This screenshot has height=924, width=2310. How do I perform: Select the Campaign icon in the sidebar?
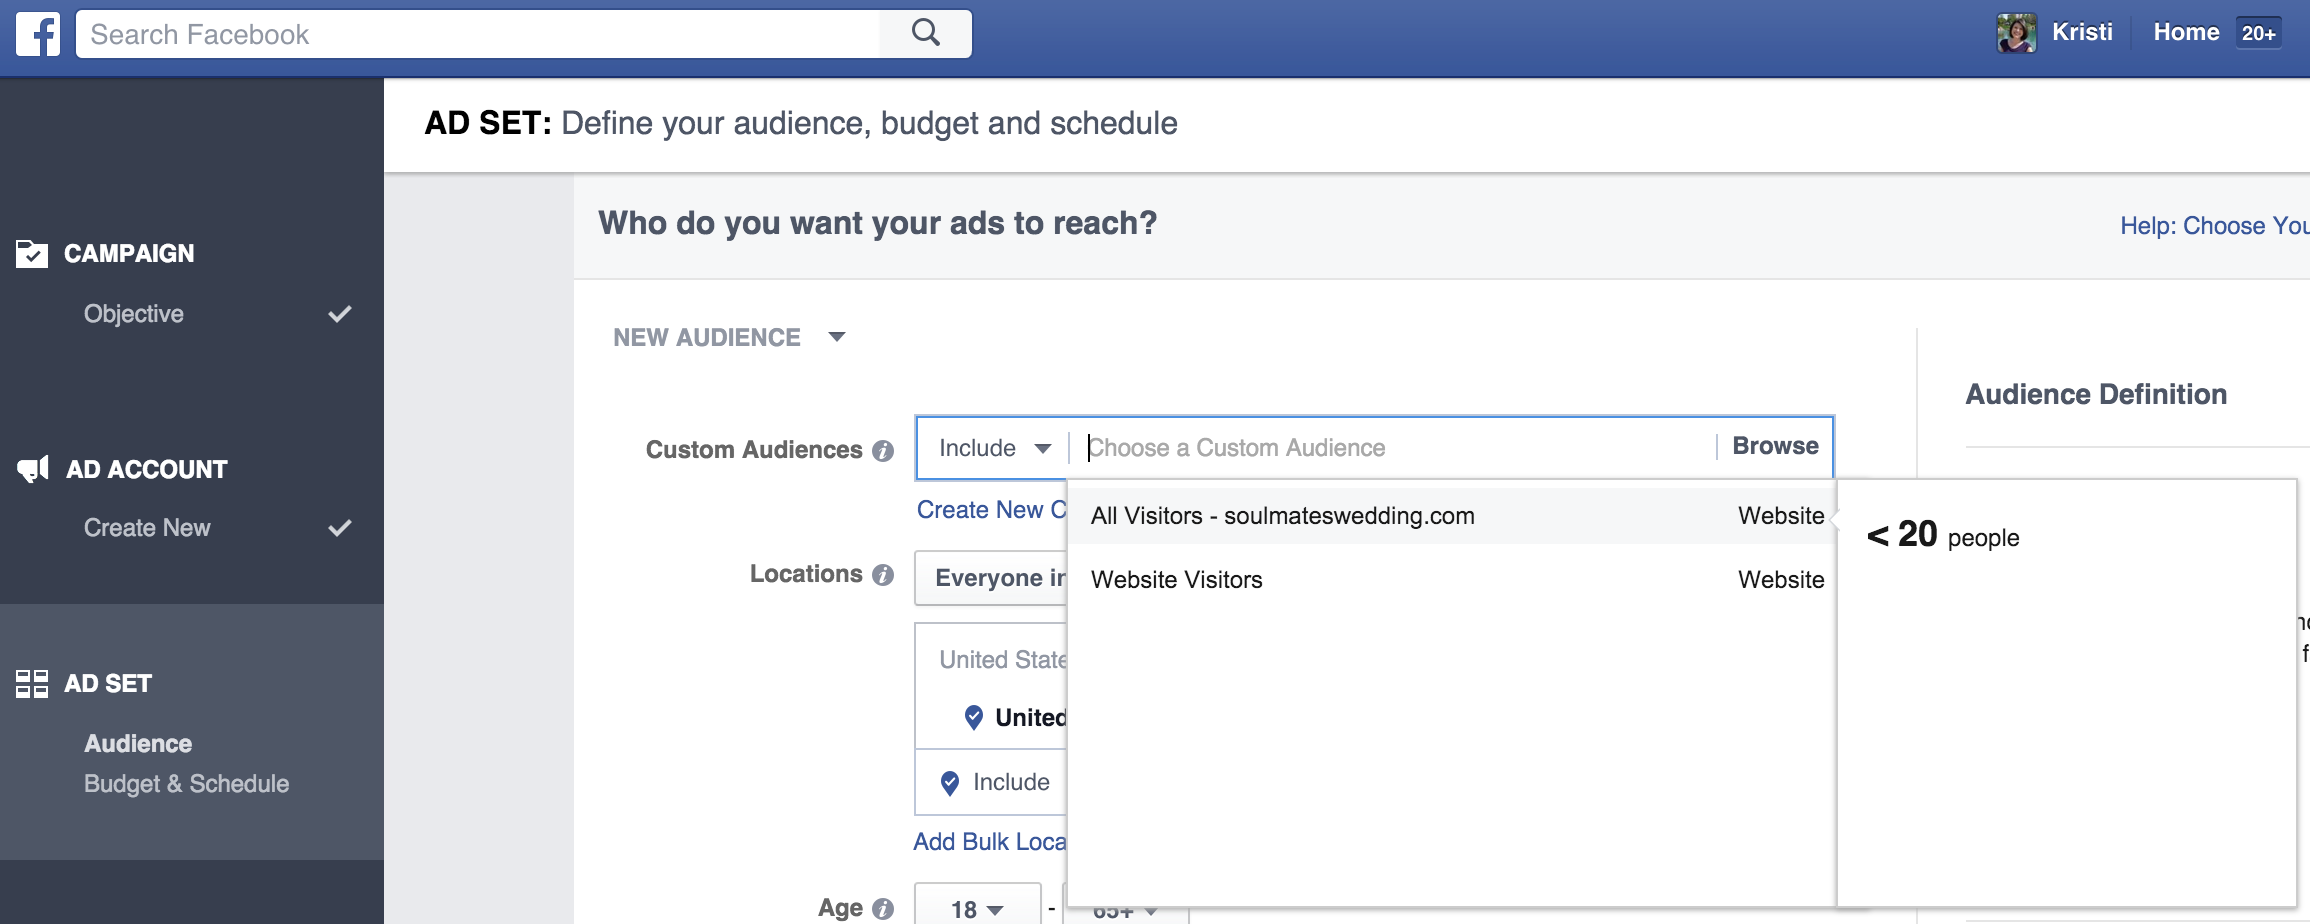click(33, 253)
